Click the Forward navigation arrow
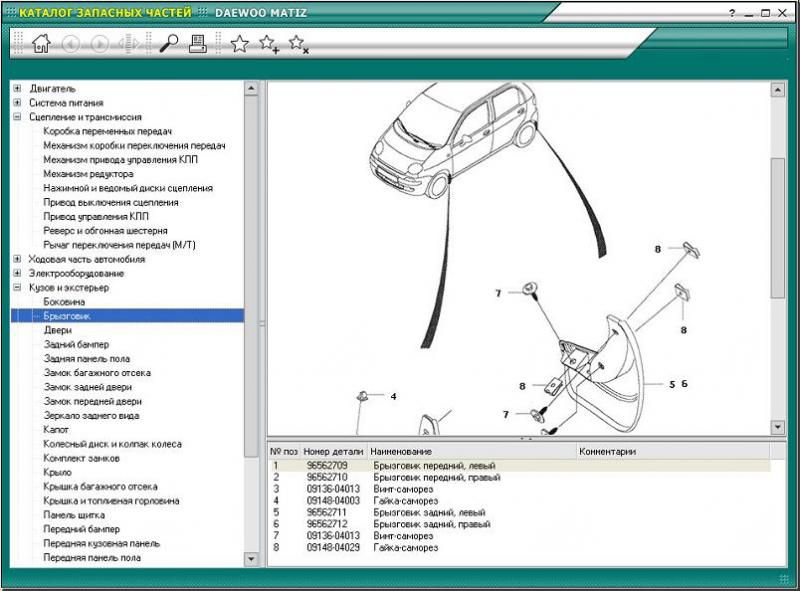 coord(100,43)
